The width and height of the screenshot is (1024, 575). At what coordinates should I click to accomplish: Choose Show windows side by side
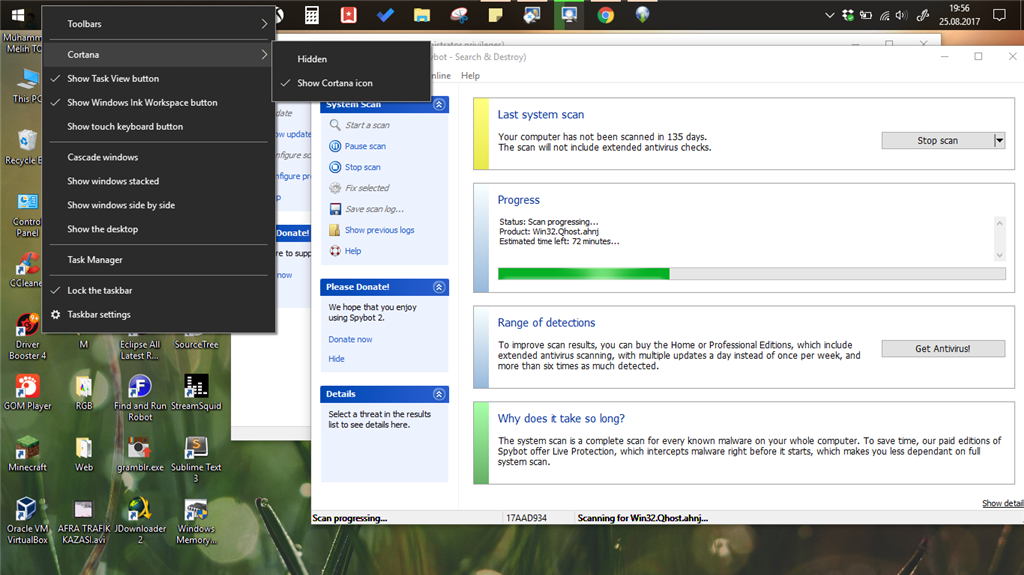(x=159, y=205)
